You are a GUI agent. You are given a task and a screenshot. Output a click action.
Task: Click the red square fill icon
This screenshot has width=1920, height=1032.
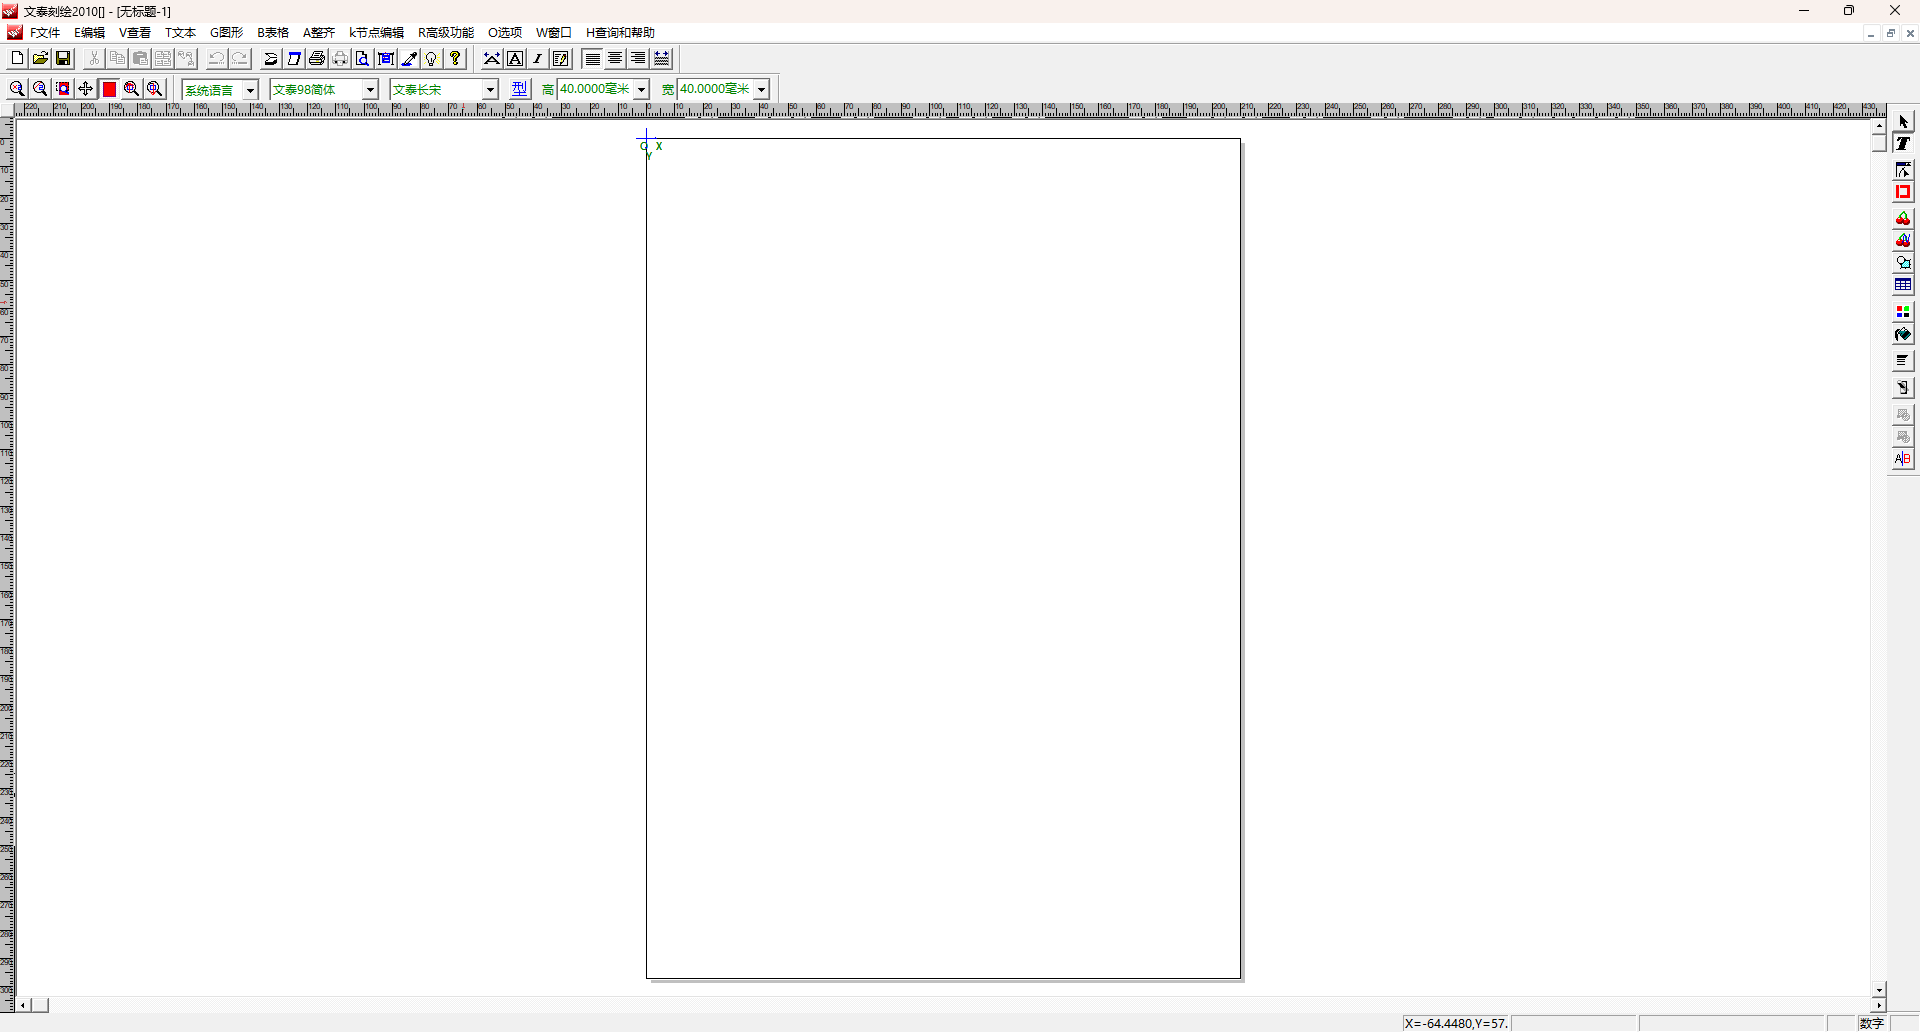(x=109, y=89)
